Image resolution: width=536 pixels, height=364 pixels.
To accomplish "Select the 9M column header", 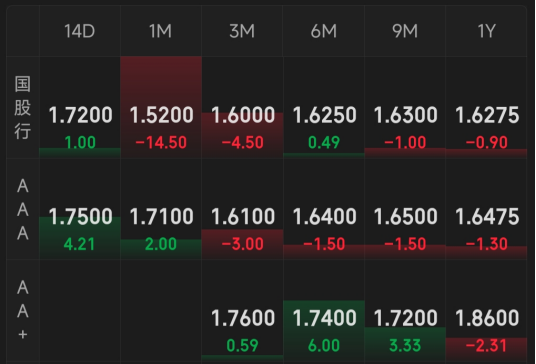I will point(405,31).
